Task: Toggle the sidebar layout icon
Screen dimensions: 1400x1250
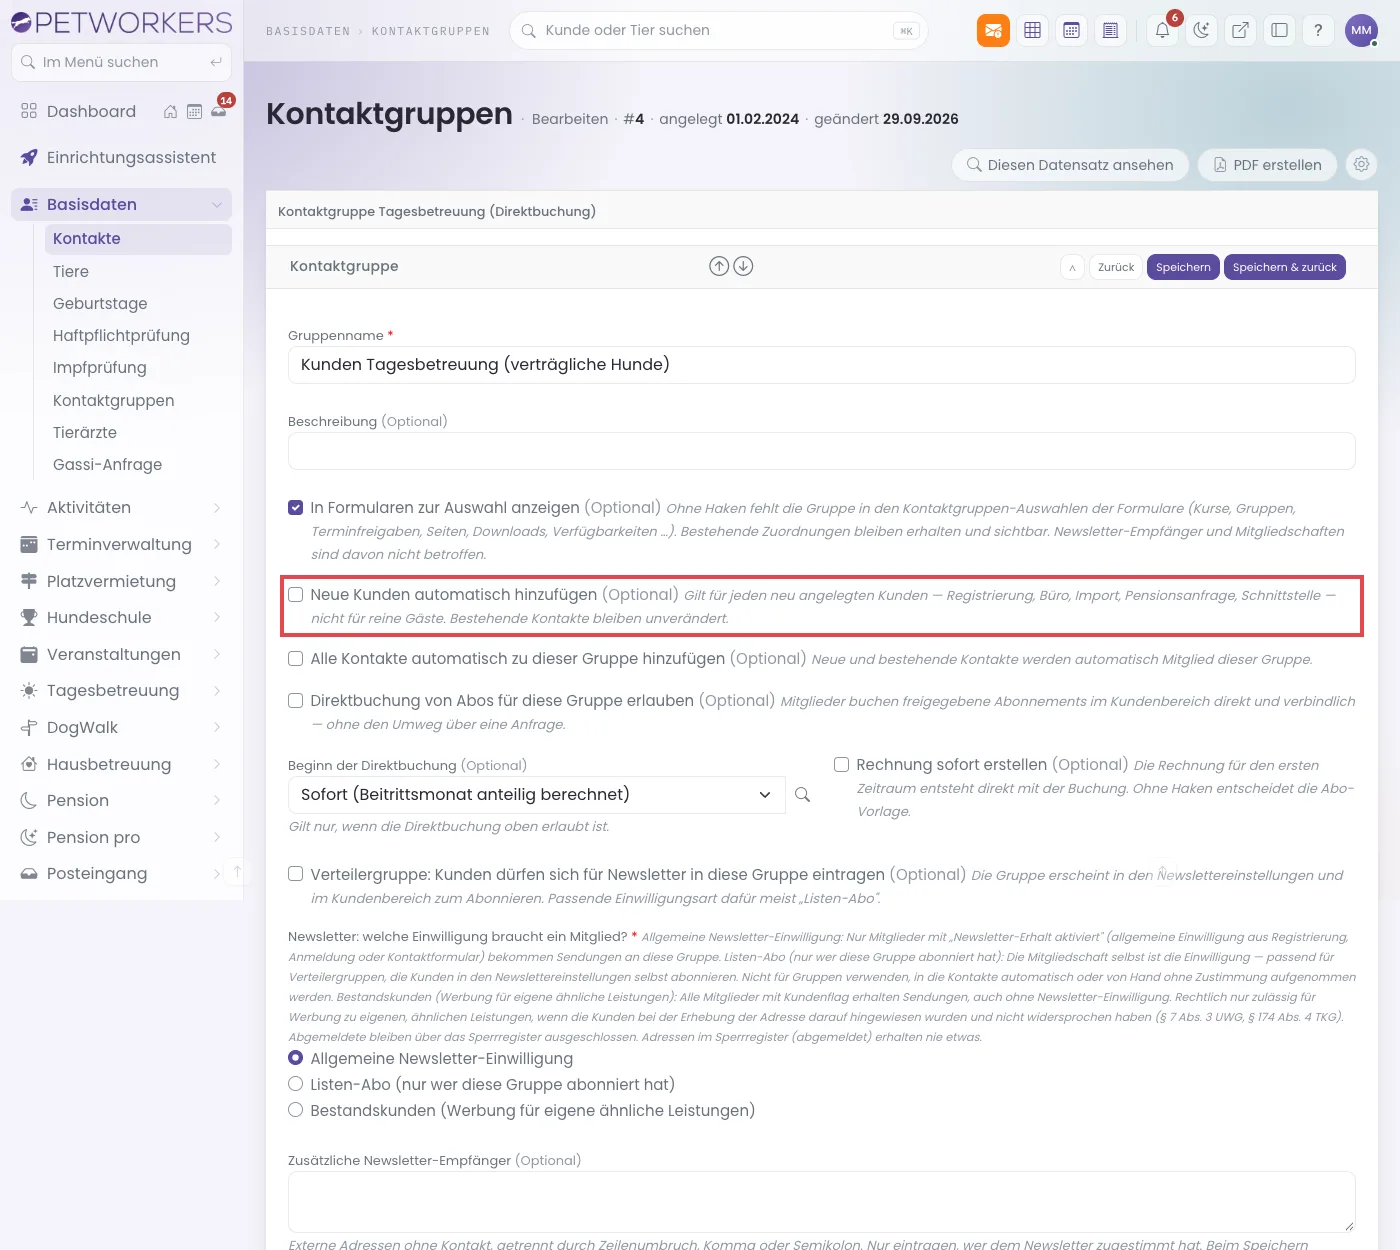Action: point(1279,30)
